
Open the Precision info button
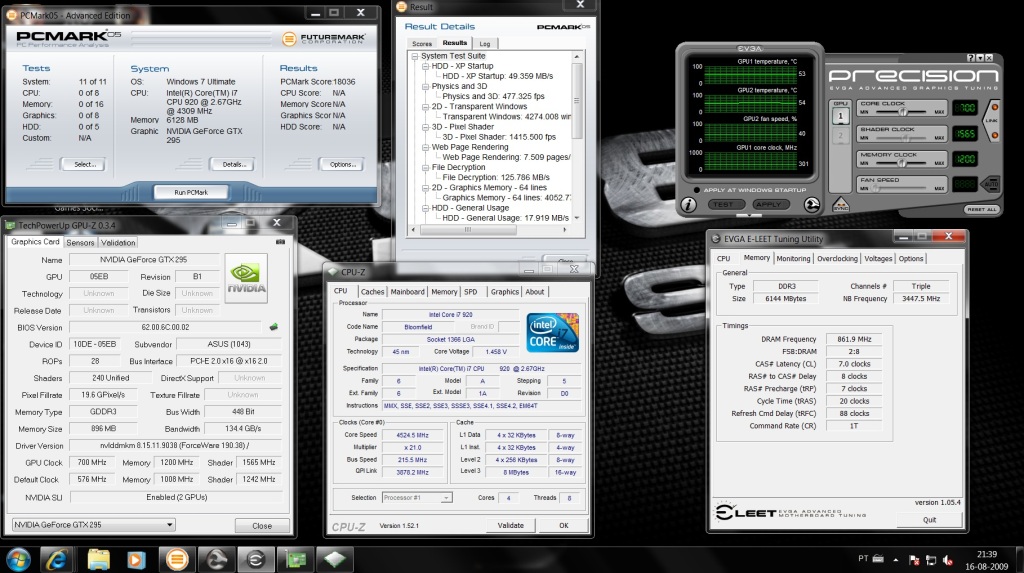688,205
